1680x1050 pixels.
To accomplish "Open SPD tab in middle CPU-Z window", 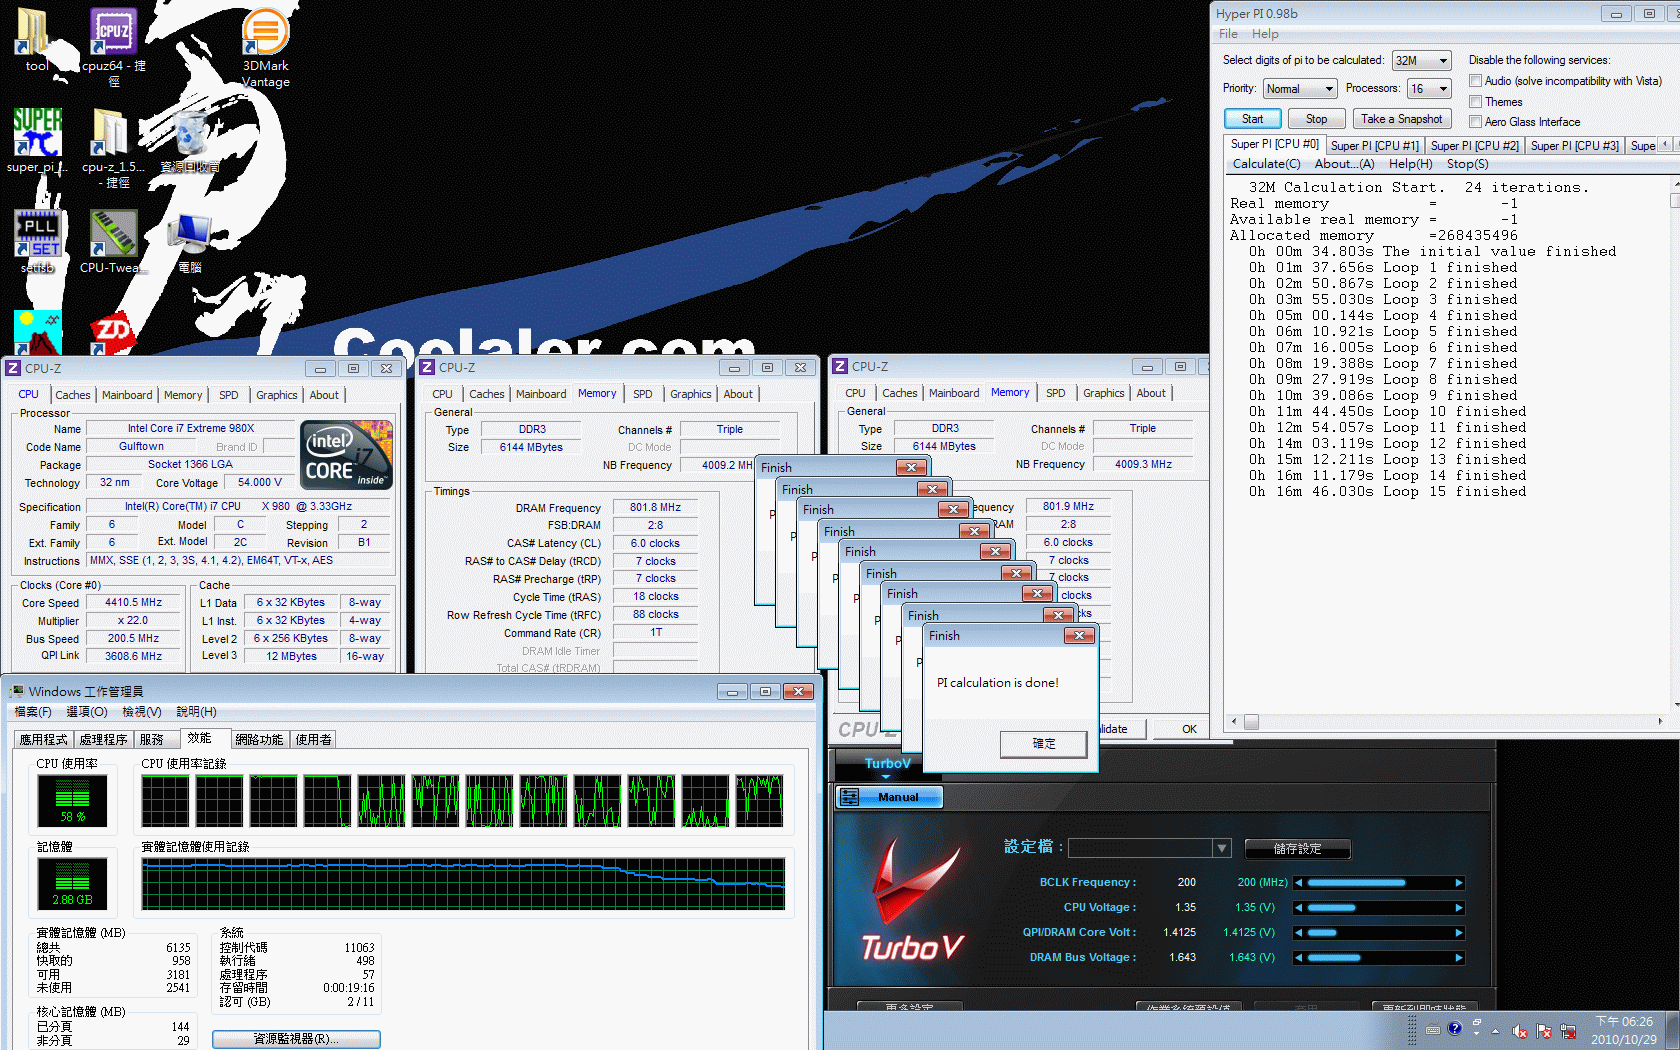I will (x=643, y=394).
